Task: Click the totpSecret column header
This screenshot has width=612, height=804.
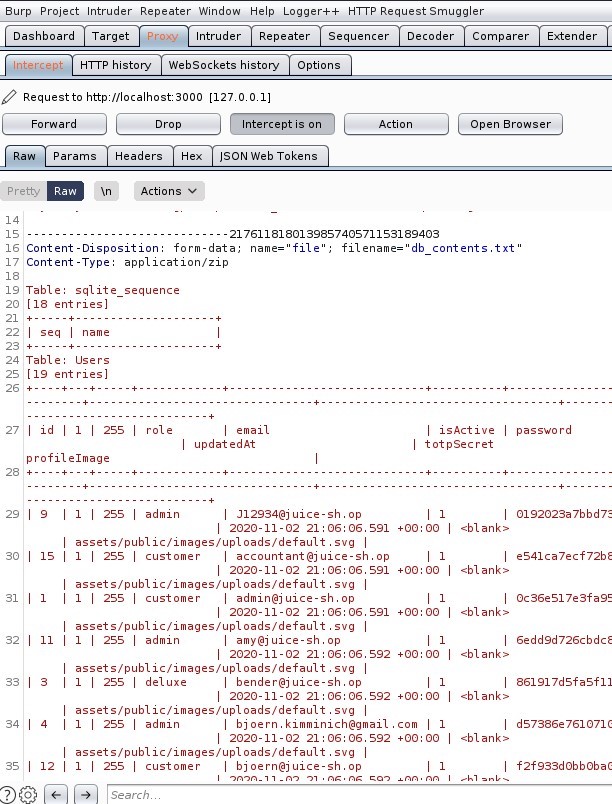Action: (459, 444)
